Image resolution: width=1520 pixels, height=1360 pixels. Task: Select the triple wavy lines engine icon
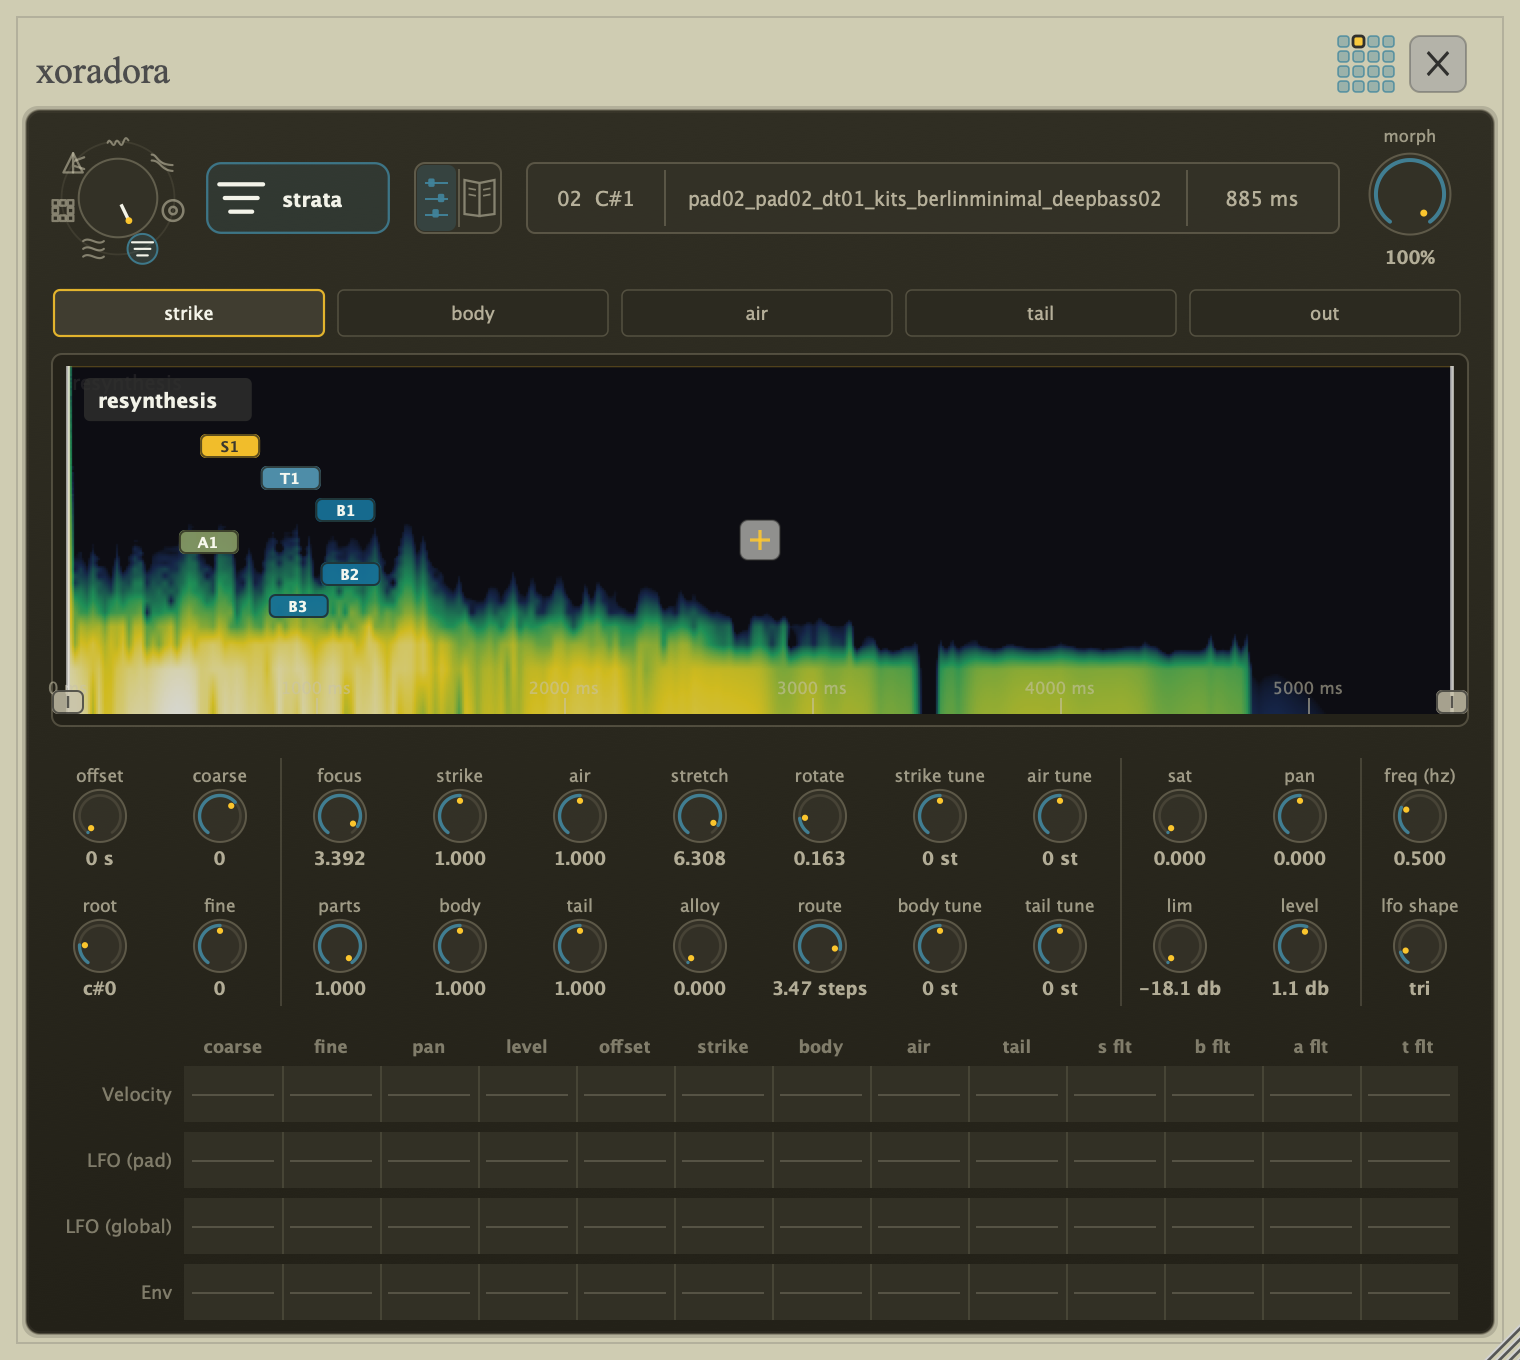click(93, 248)
